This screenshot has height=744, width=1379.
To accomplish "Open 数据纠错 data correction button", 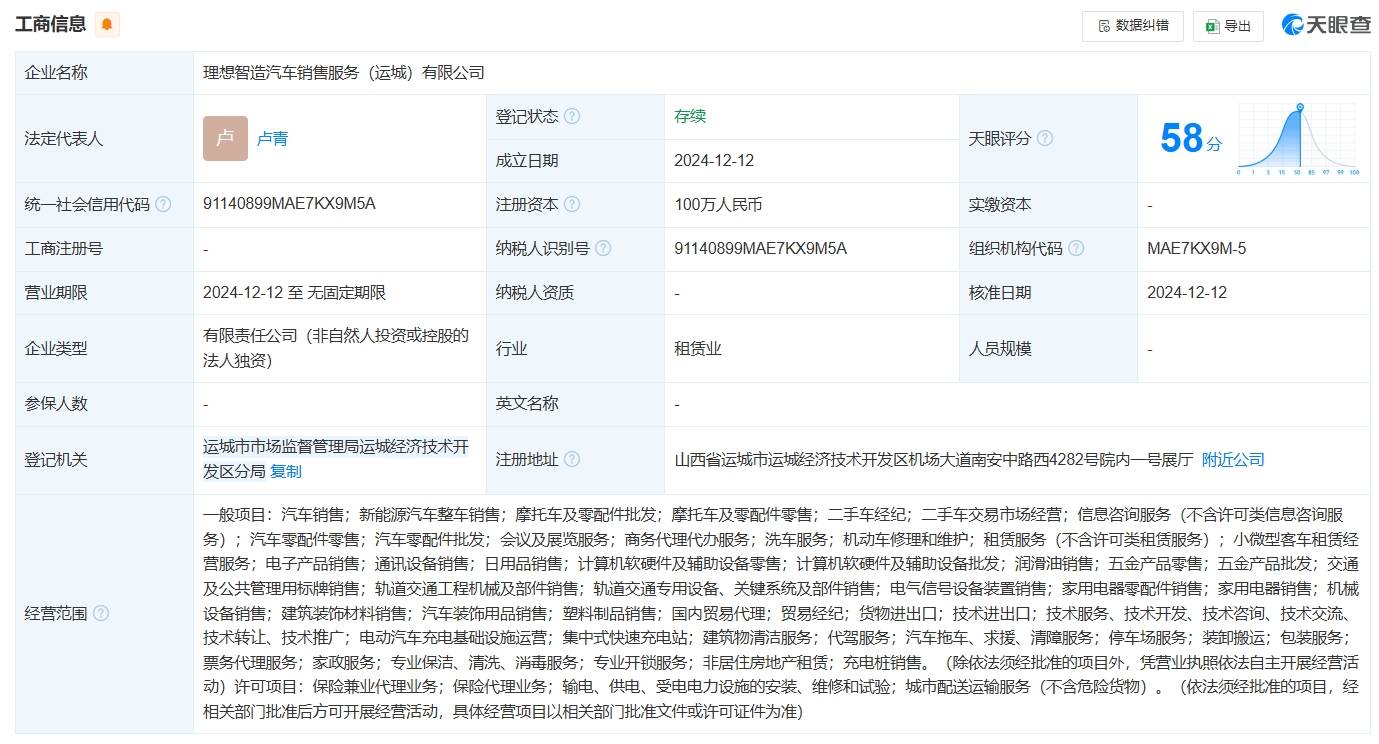I will click(x=1133, y=26).
